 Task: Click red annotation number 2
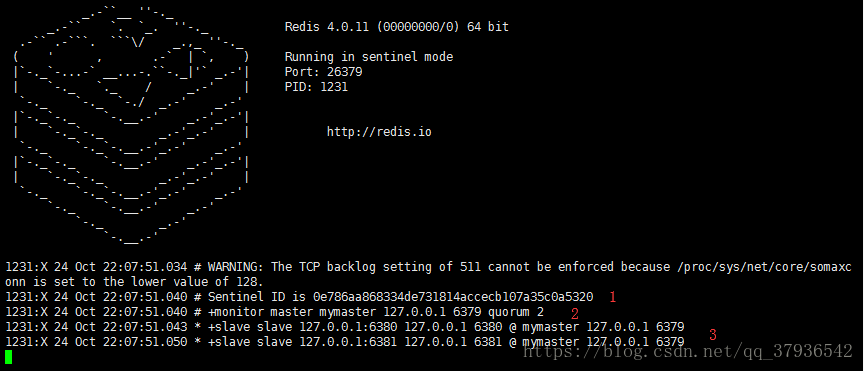575,314
